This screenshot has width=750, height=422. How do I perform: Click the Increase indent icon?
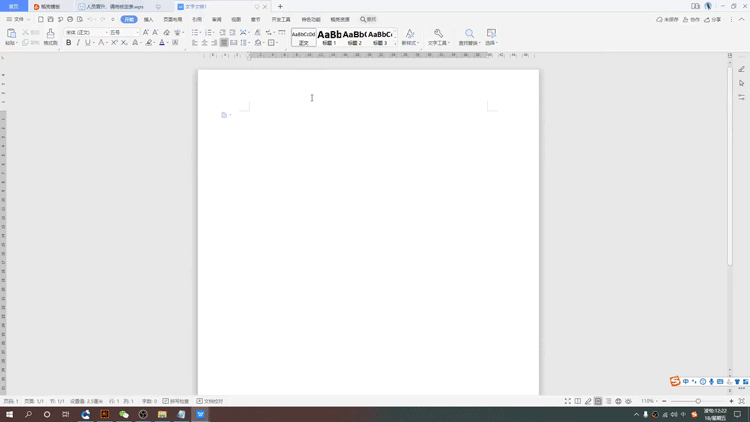[x=232, y=32]
